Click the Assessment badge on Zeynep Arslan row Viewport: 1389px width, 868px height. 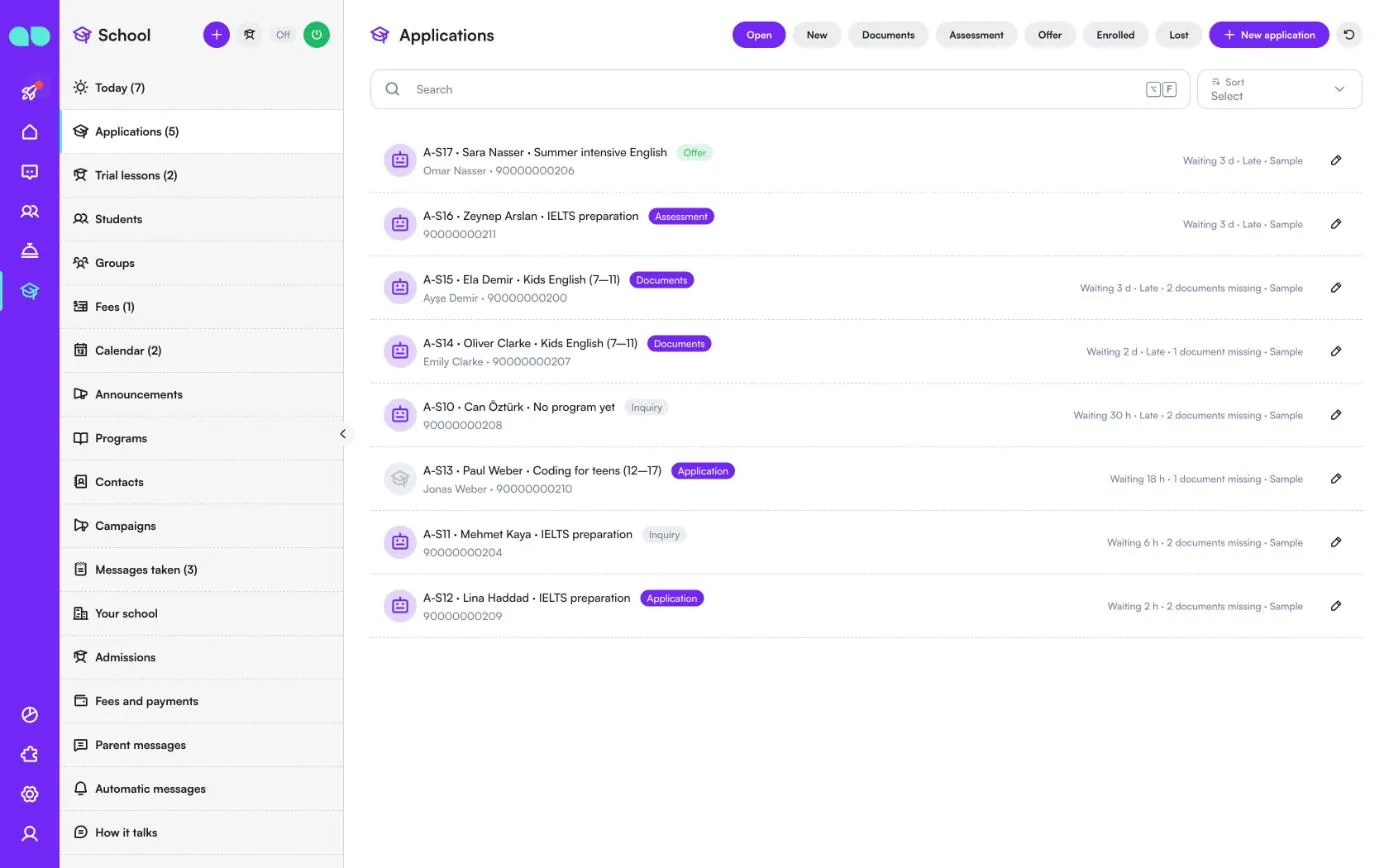click(x=681, y=216)
